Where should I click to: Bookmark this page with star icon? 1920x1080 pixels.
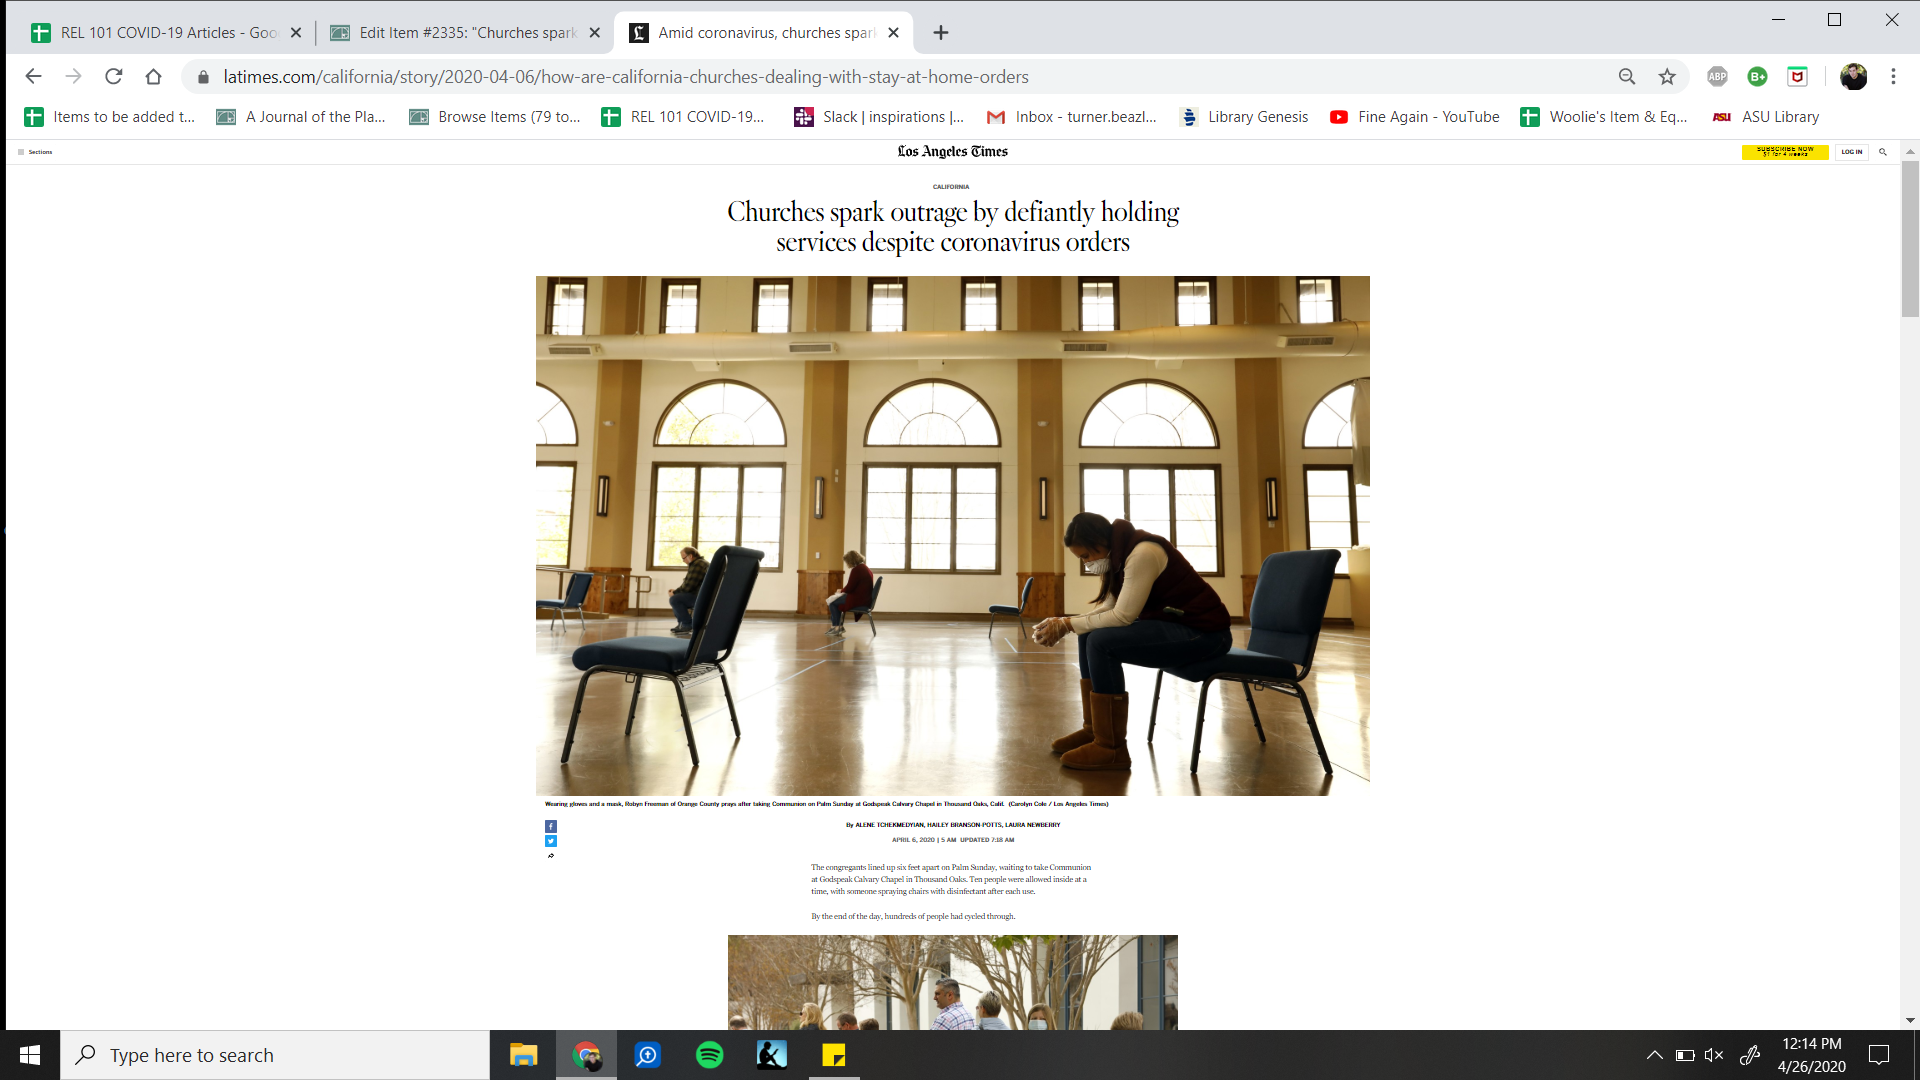[1667, 77]
